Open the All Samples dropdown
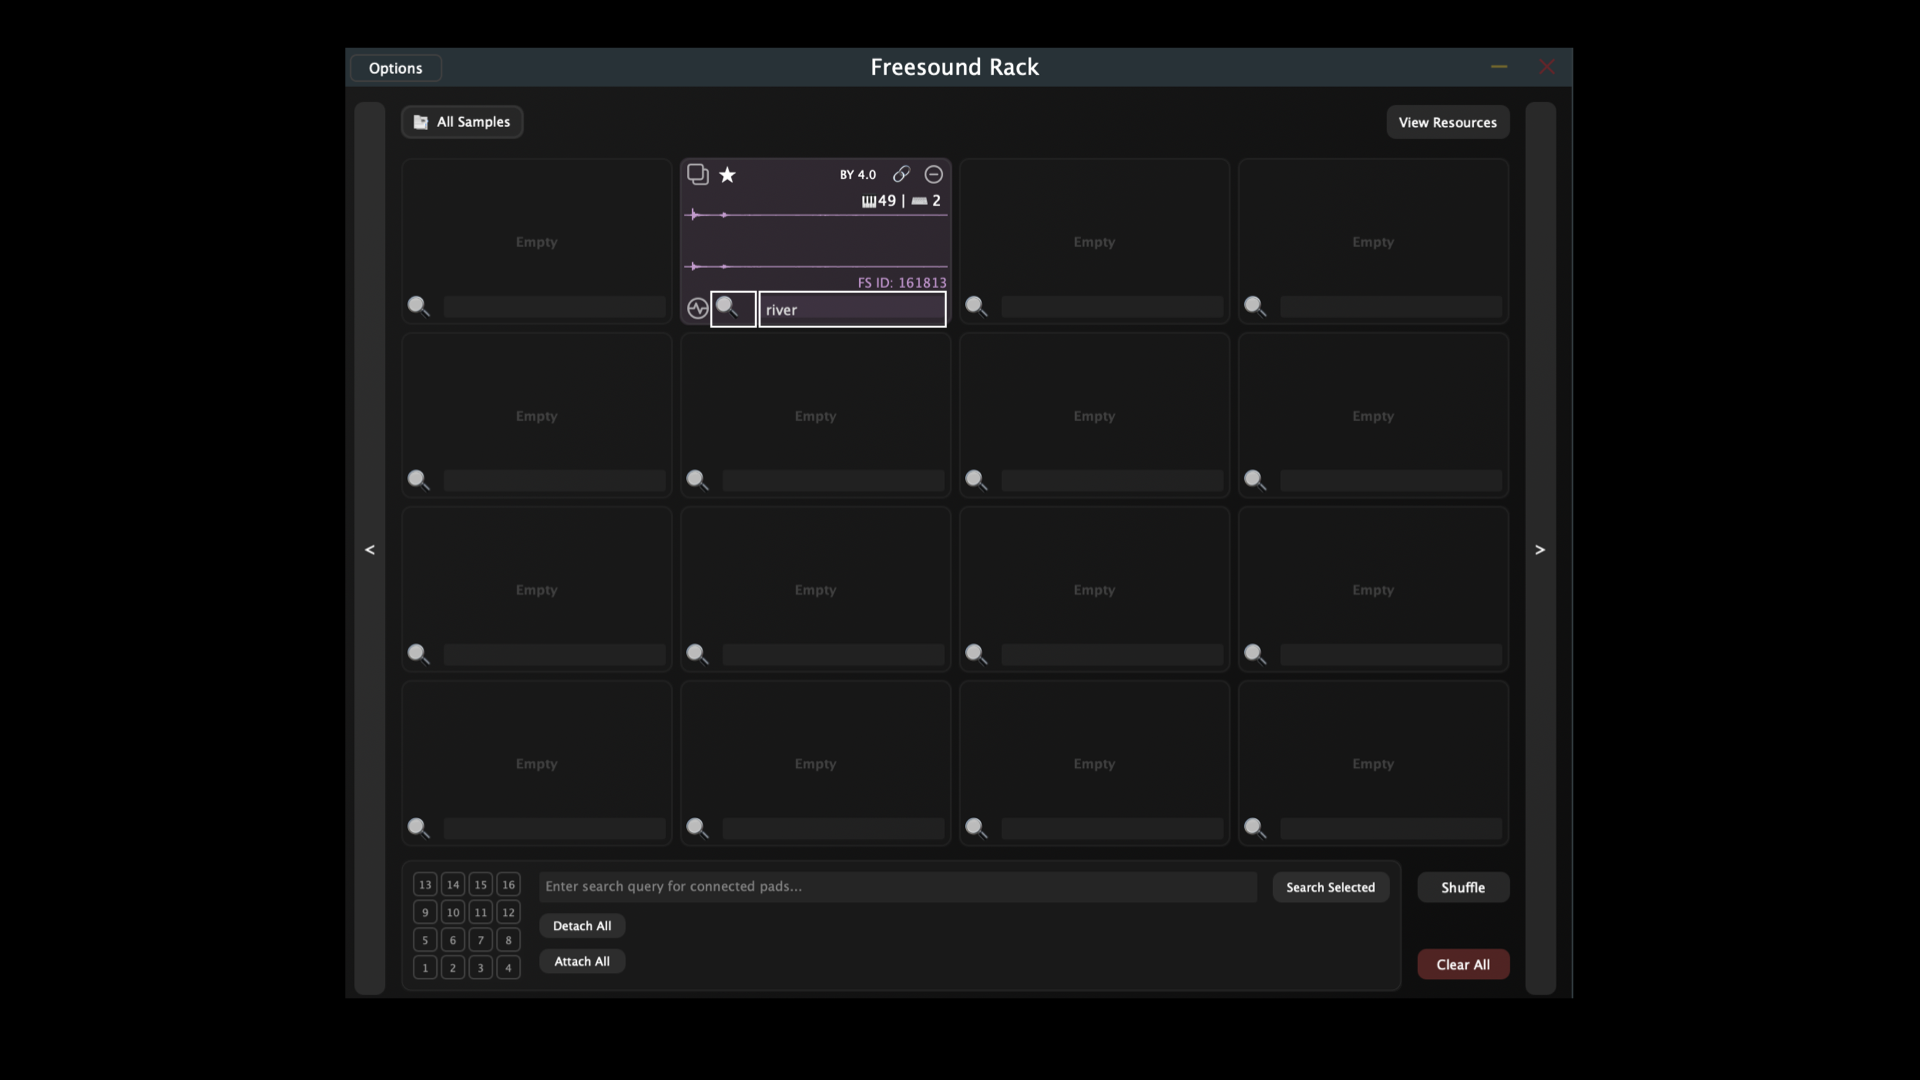The width and height of the screenshot is (1920, 1080). (462, 122)
